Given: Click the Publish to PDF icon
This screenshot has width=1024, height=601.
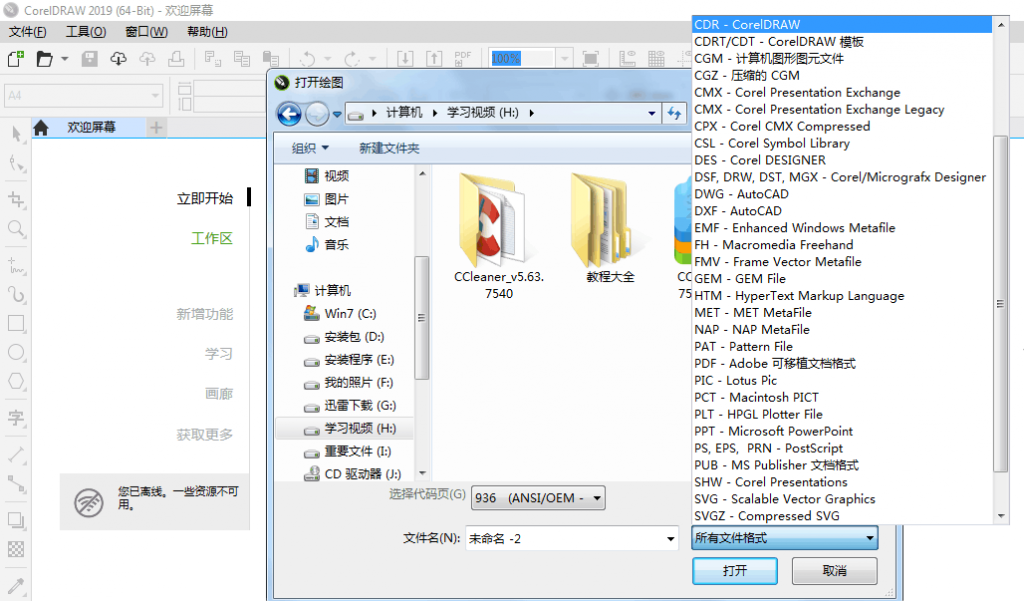Looking at the screenshot, I should click(463, 59).
